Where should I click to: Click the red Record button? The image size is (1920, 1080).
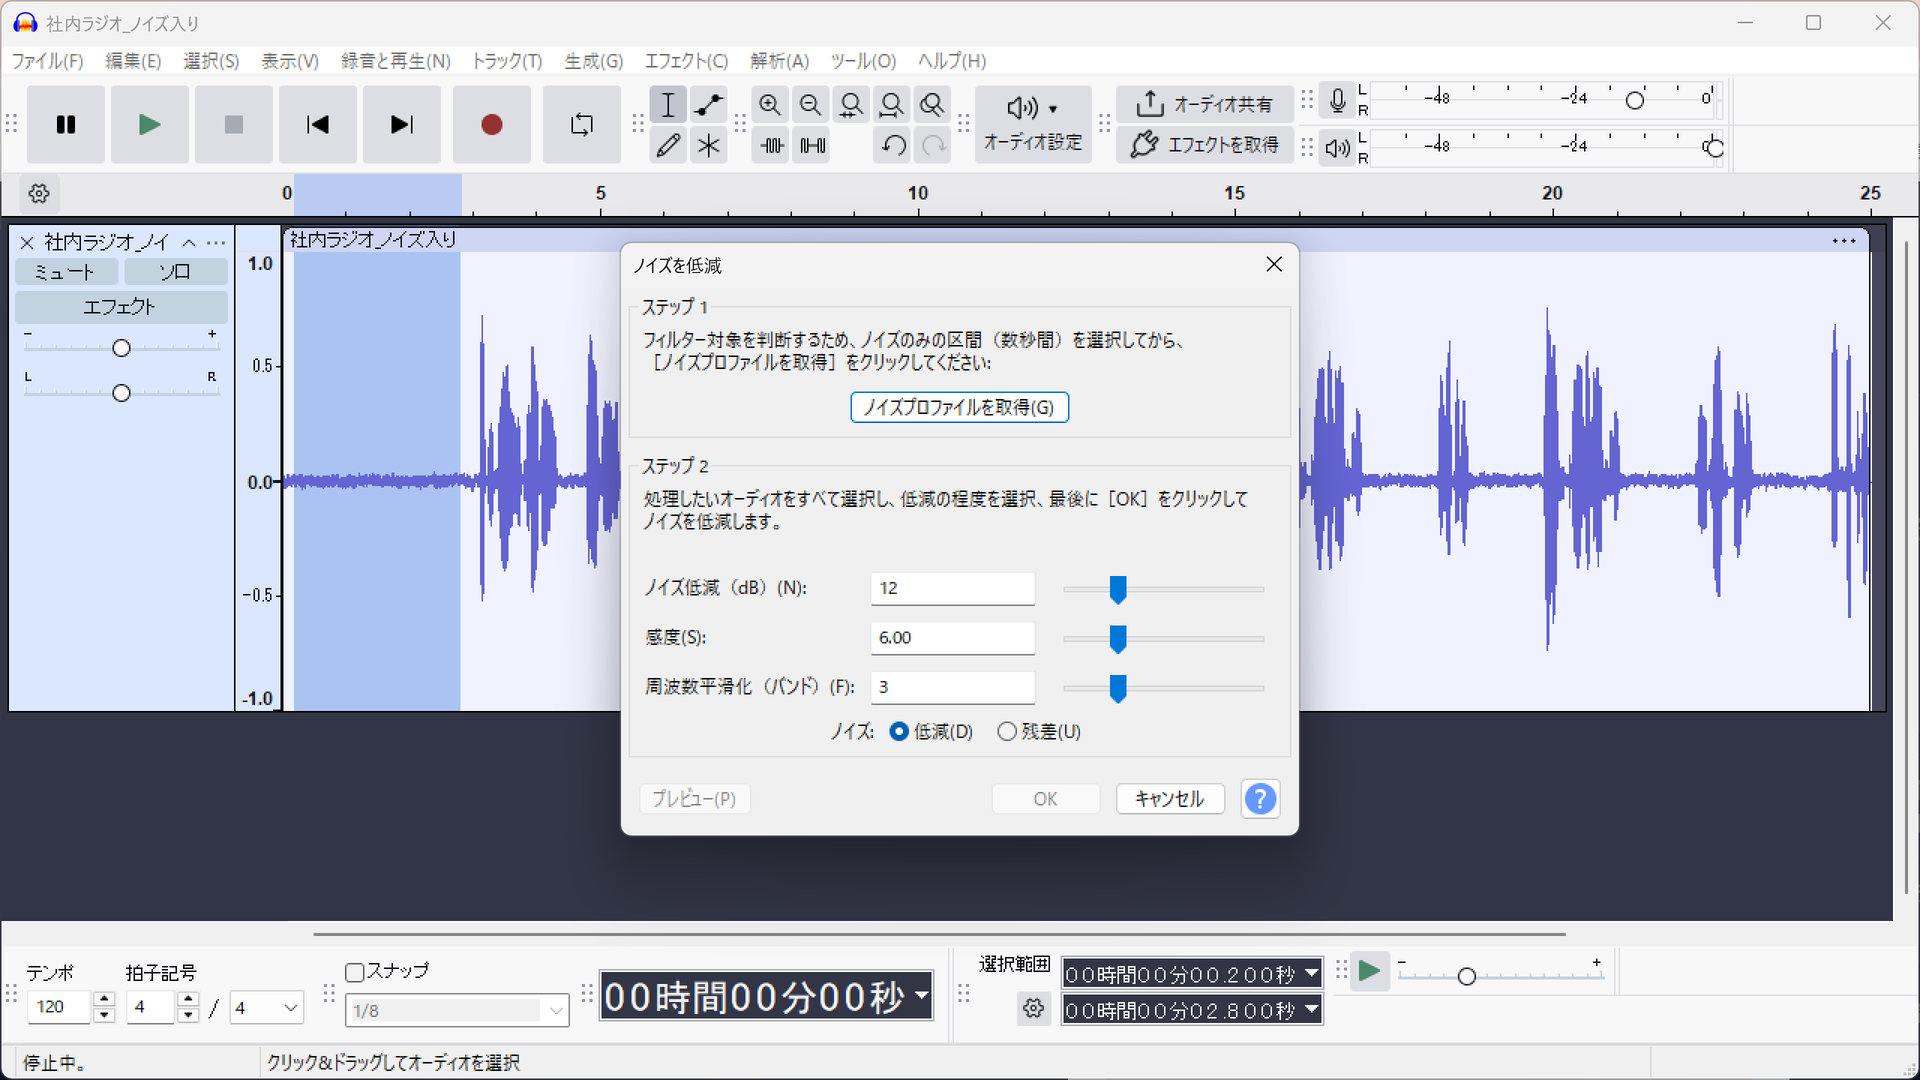pos(491,125)
